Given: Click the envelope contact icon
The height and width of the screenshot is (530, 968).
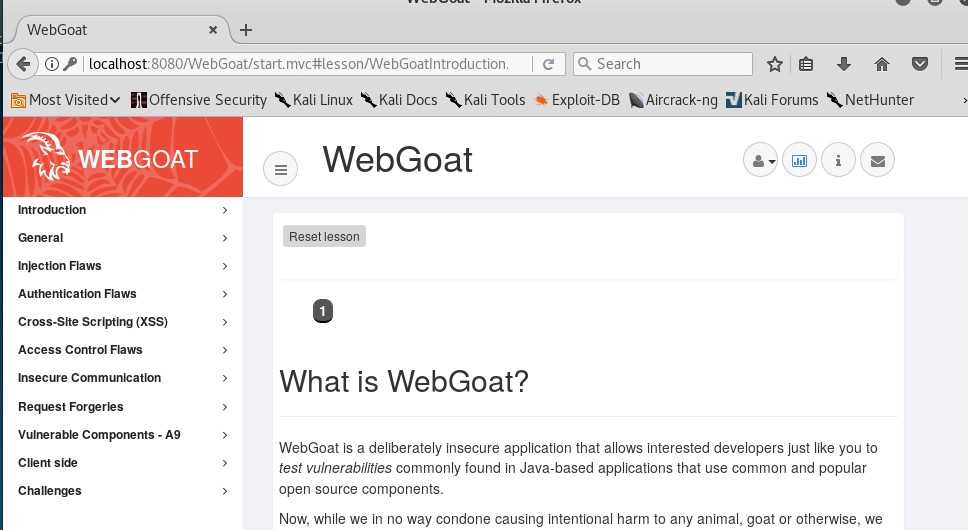Looking at the screenshot, I should [877, 160].
